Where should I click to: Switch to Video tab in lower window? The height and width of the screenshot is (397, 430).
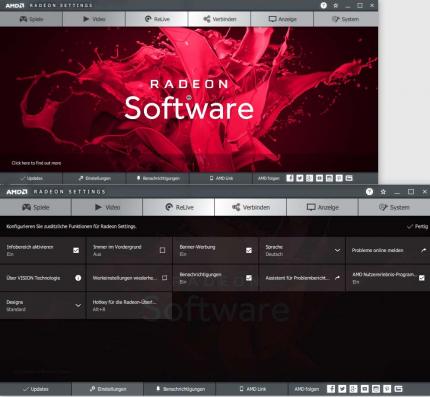107,207
